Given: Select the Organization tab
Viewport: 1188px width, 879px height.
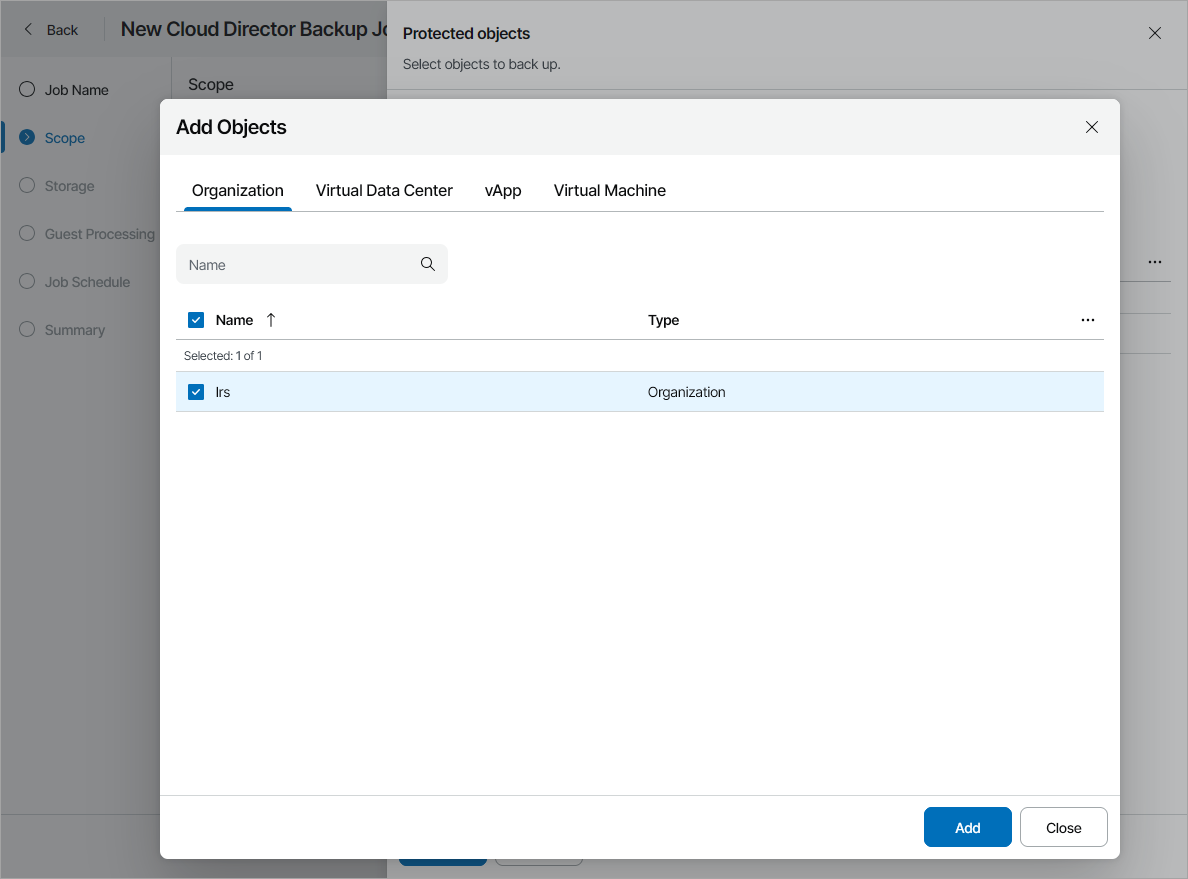Looking at the screenshot, I should point(238,190).
